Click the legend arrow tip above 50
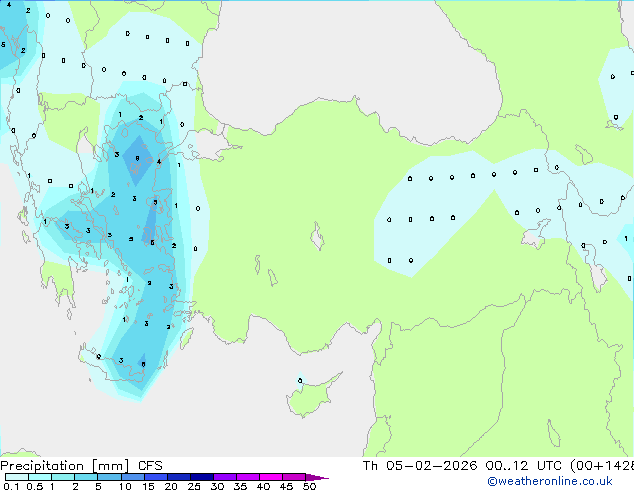The height and width of the screenshot is (490, 634). pos(317,477)
